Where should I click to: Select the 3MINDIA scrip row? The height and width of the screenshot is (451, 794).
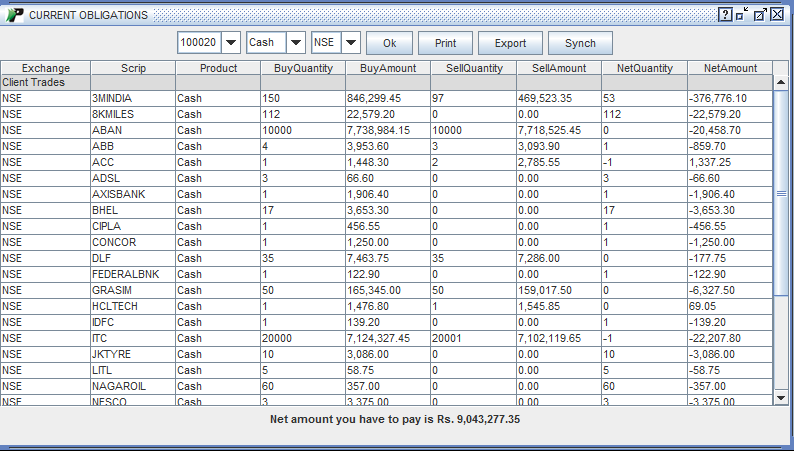tap(132, 98)
